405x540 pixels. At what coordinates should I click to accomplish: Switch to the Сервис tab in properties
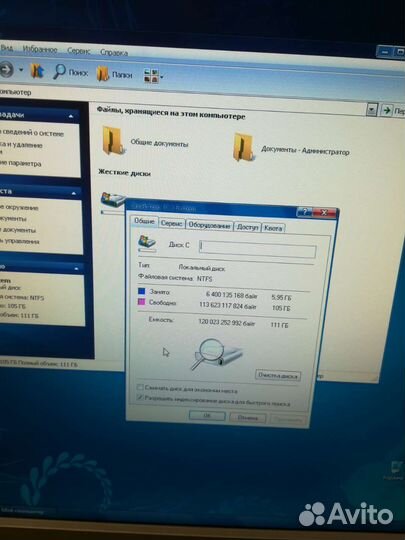(x=172, y=224)
